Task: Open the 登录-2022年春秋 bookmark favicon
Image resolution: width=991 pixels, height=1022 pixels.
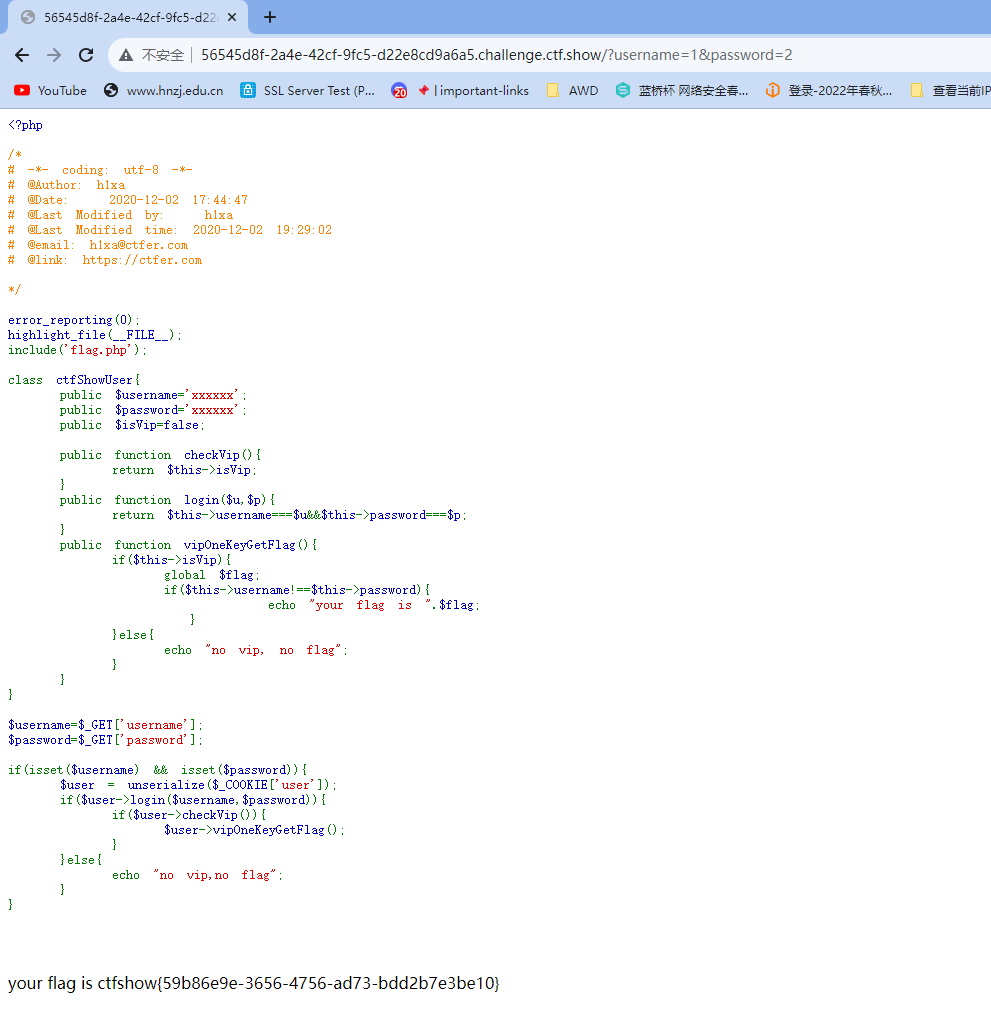Action: pyautogui.click(x=773, y=91)
